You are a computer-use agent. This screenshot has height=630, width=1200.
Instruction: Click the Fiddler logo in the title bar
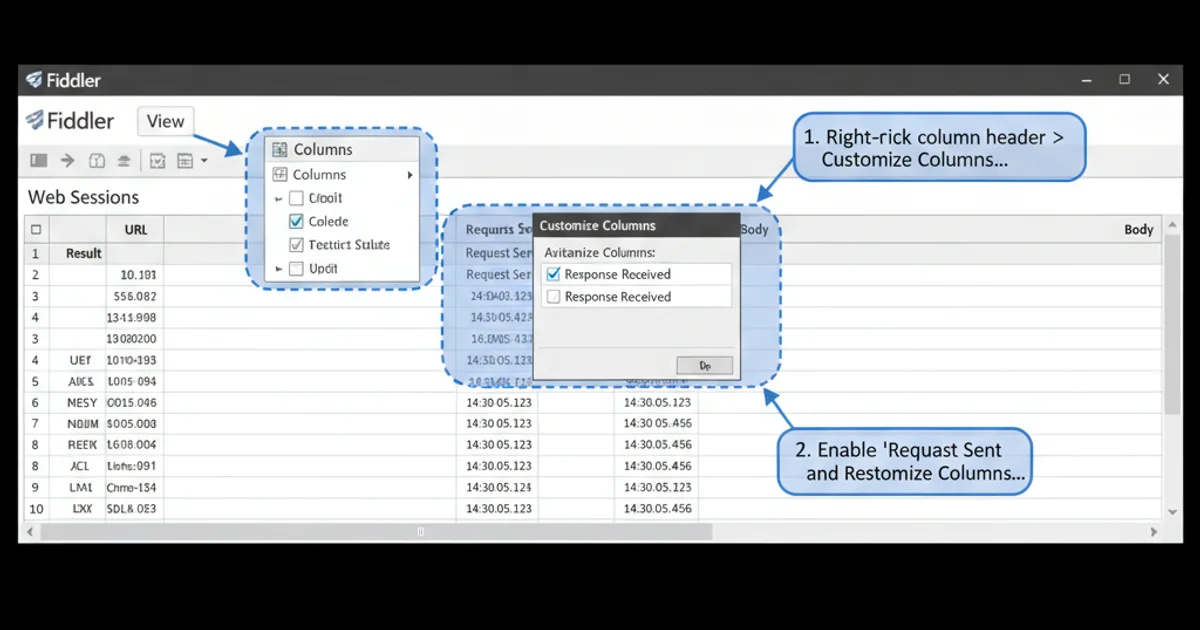point(34,80)
